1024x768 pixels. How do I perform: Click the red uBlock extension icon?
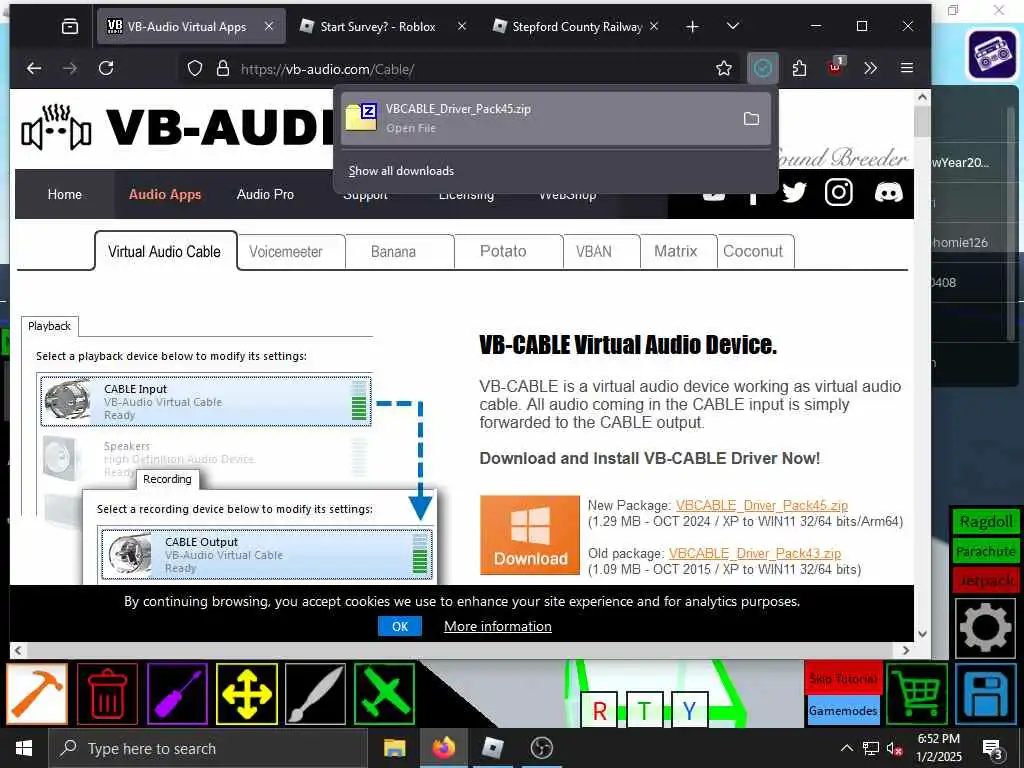click(835, 67)
